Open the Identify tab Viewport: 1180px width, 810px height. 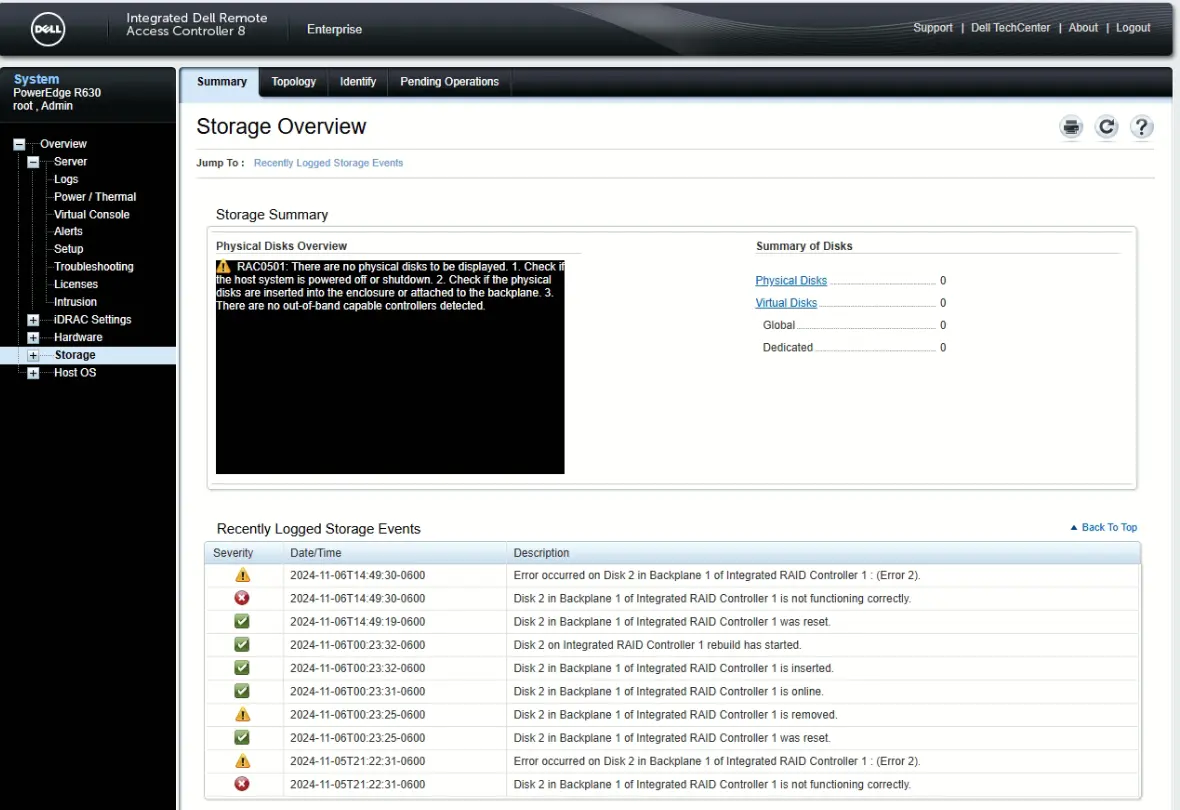(357, 82)
